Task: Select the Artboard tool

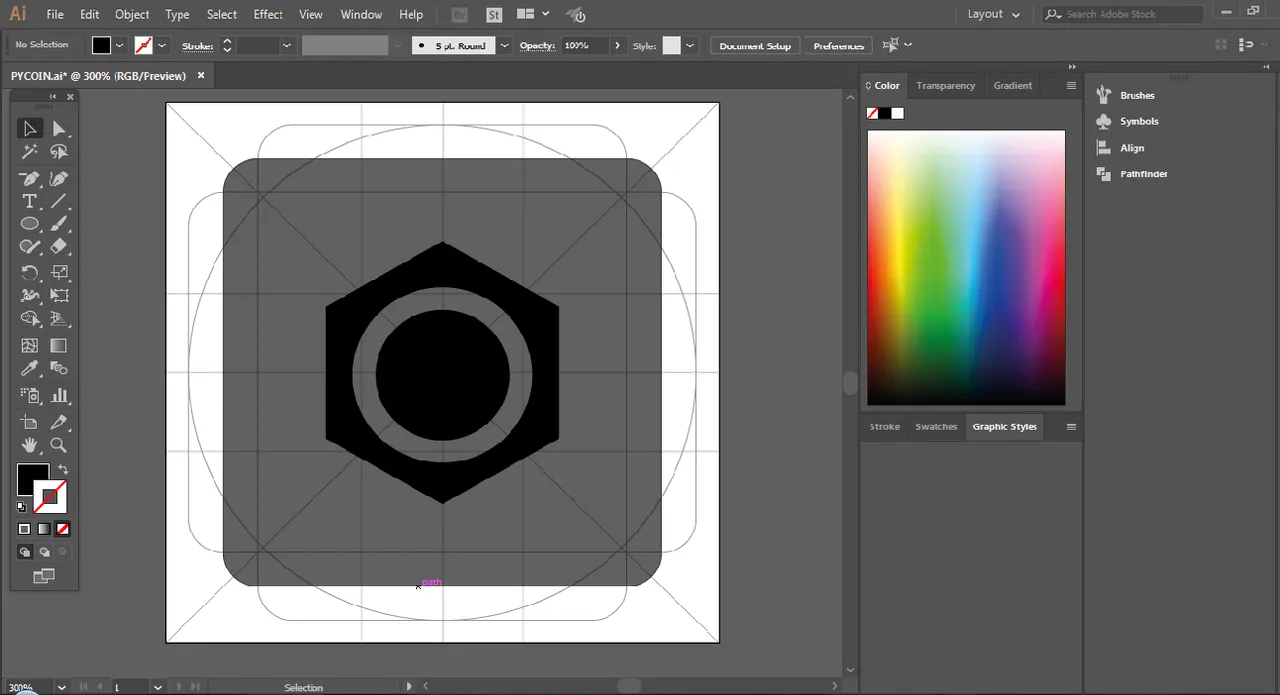Action: pyautogui.click(x=30, y=422)
